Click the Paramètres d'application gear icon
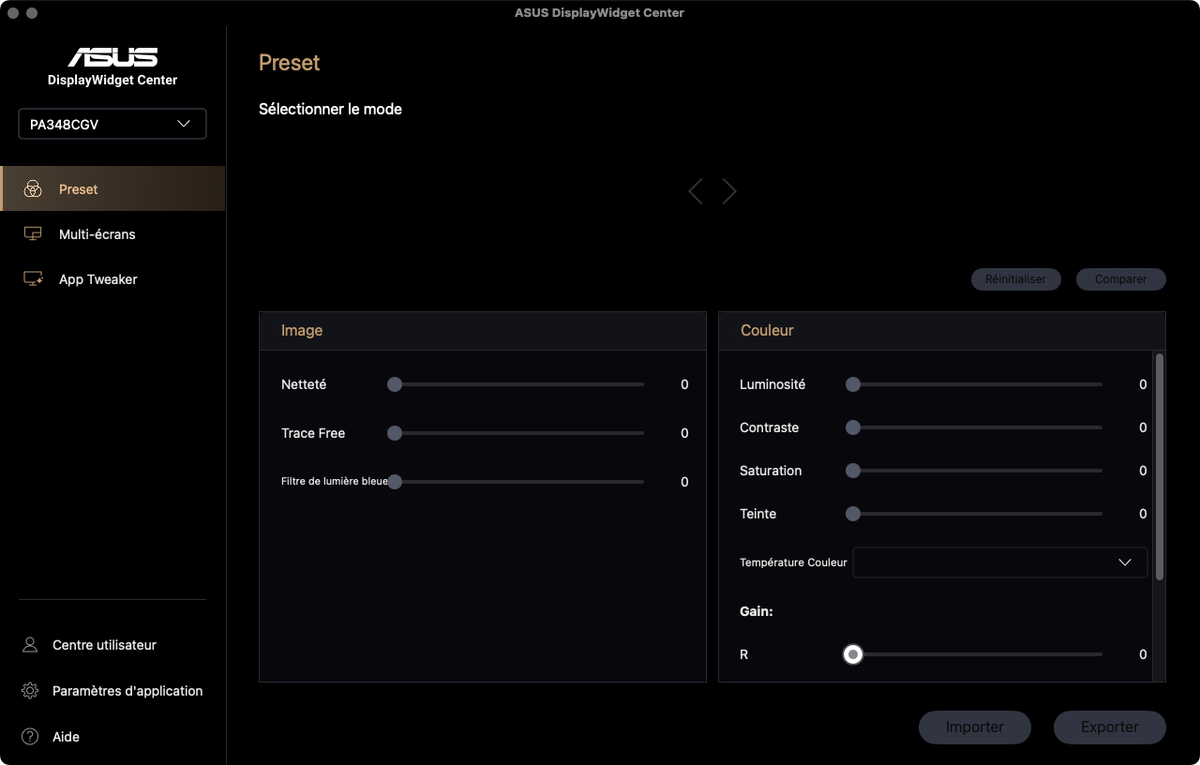Image resolution: width=1200 pixels, height=765 pixels. (x=30, y=691)
